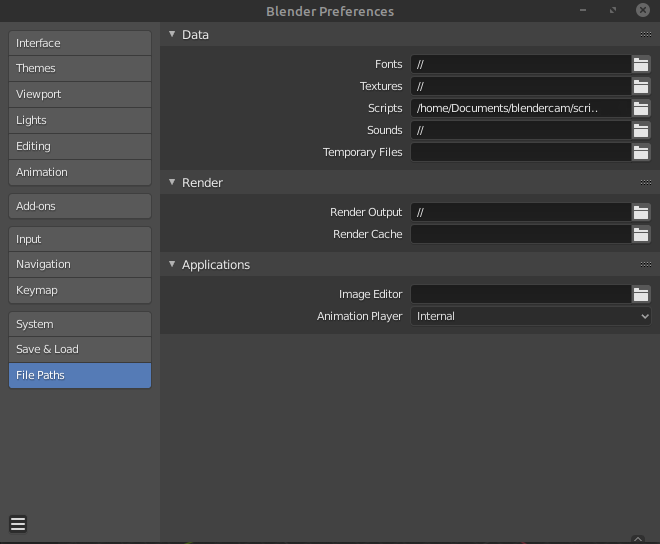Edit the Render Cache path field

pos(521,234)
